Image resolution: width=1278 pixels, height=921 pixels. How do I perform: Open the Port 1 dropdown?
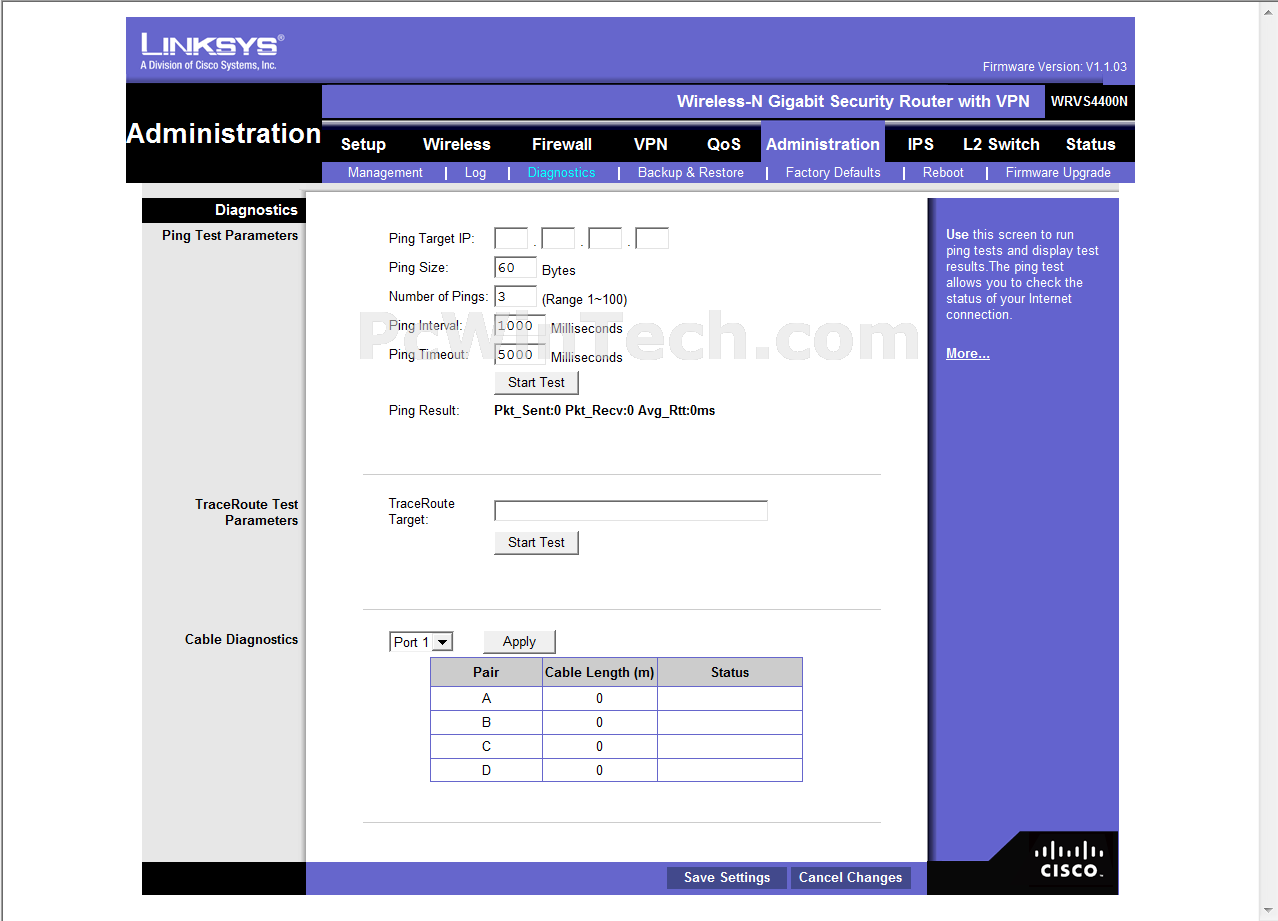(421, 642)
